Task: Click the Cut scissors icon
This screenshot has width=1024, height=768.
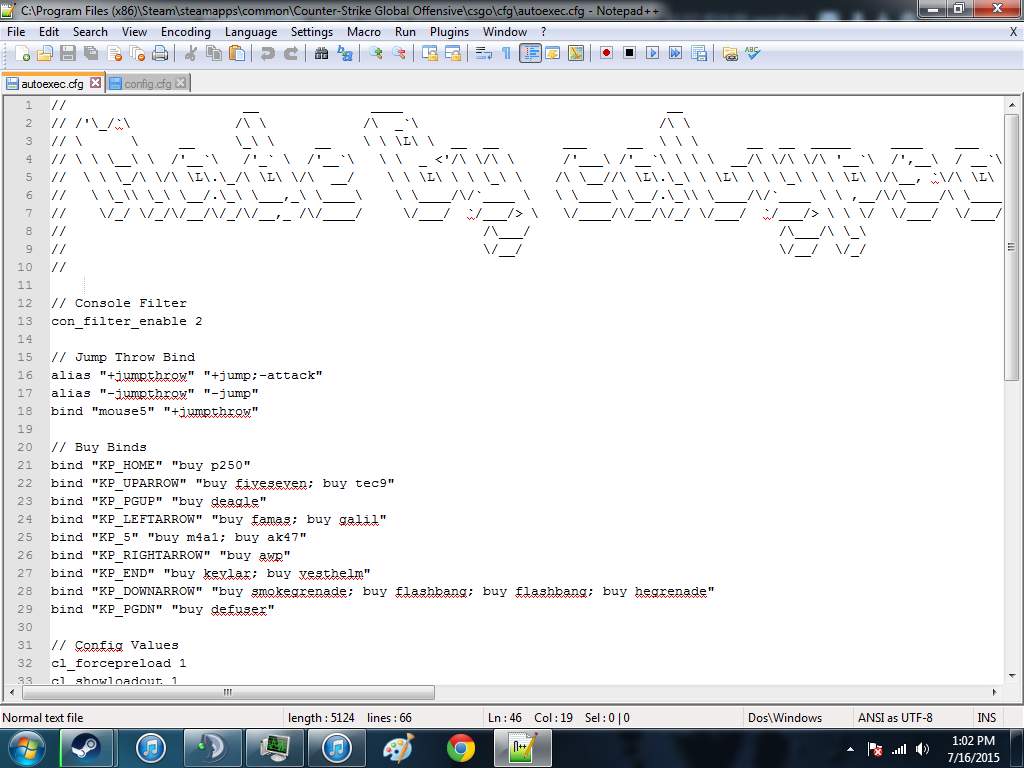Action: pos(191,54)
